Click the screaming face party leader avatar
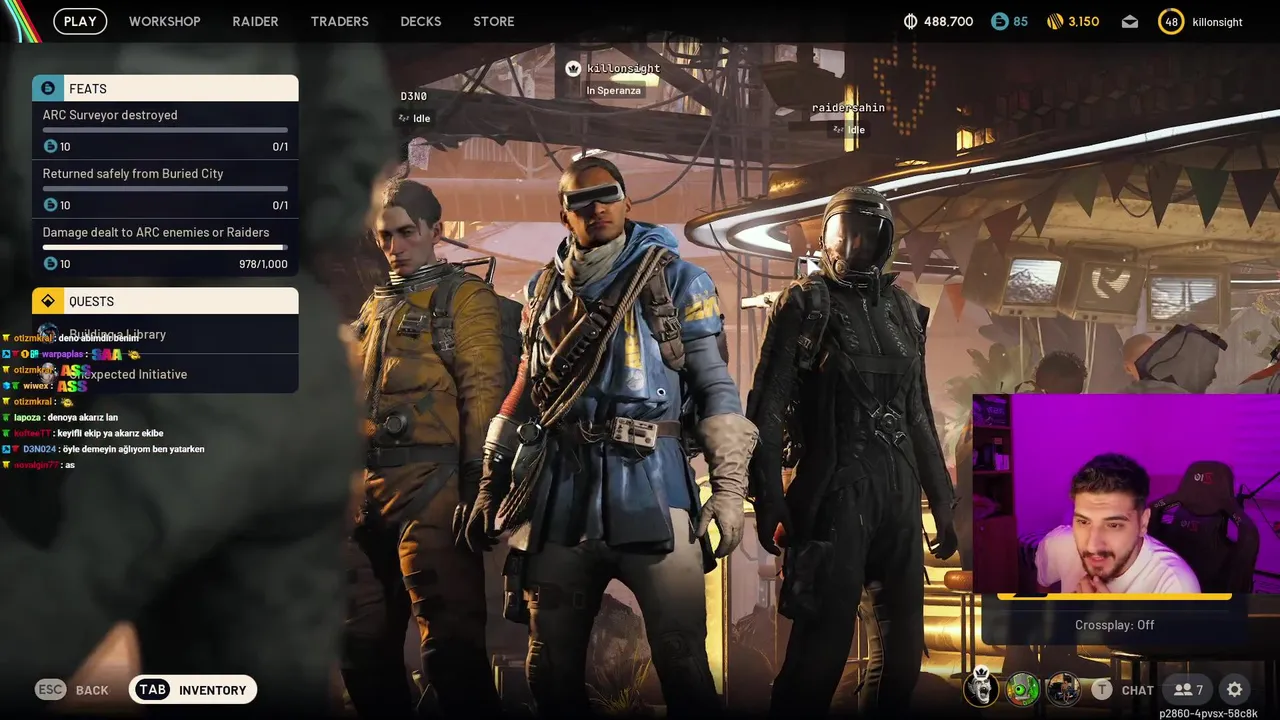The image size is (1280, 720). [982, 688]
